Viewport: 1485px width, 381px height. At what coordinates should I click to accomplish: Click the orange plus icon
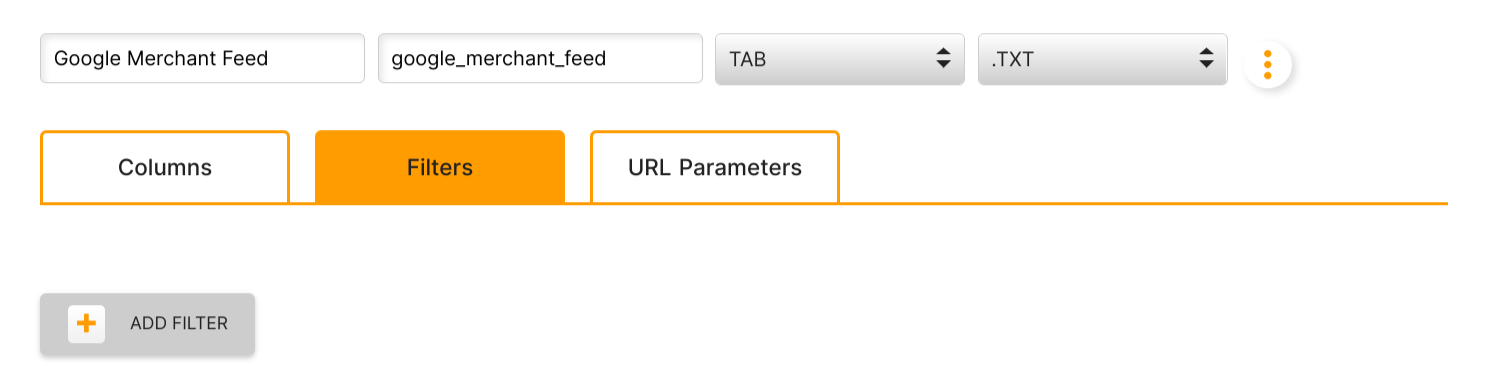point(87,324)
